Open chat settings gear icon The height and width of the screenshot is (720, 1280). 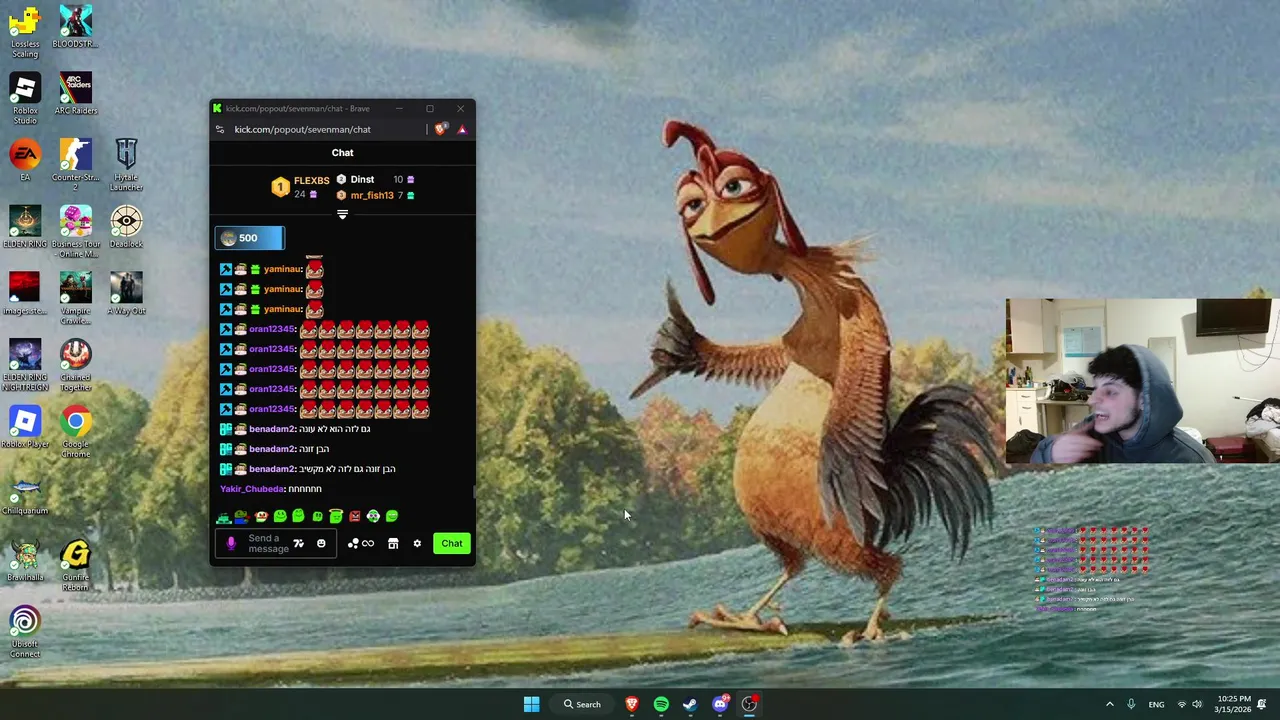point(417,544)
